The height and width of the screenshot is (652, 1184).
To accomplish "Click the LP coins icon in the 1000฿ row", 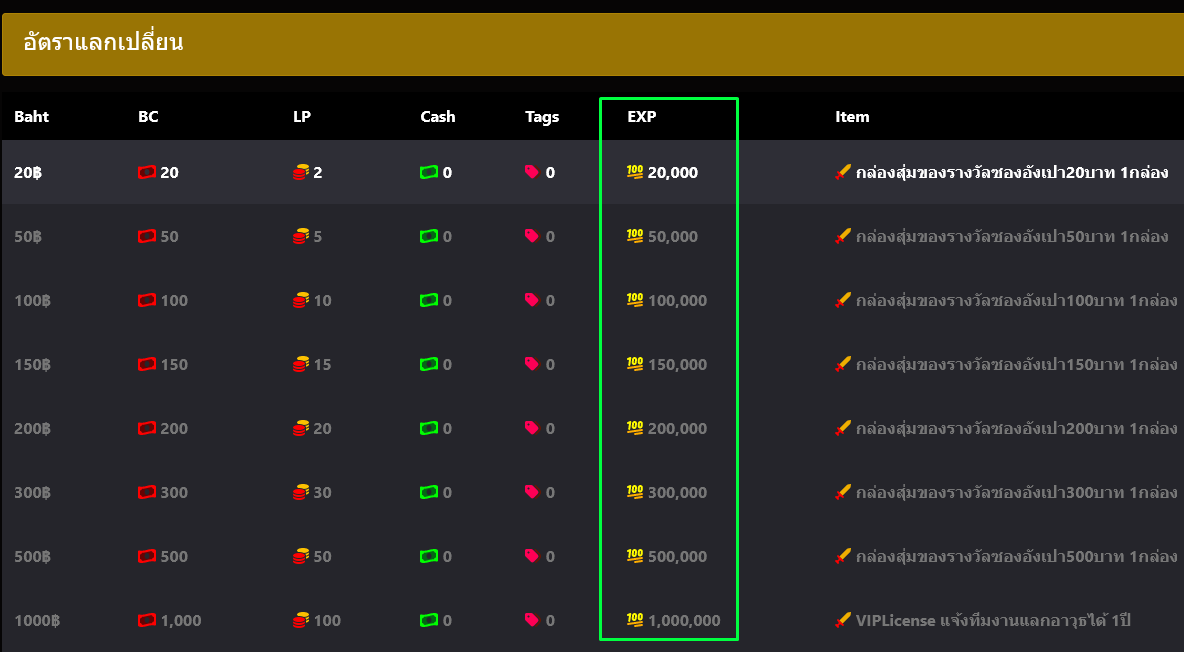I will [301, 621].
